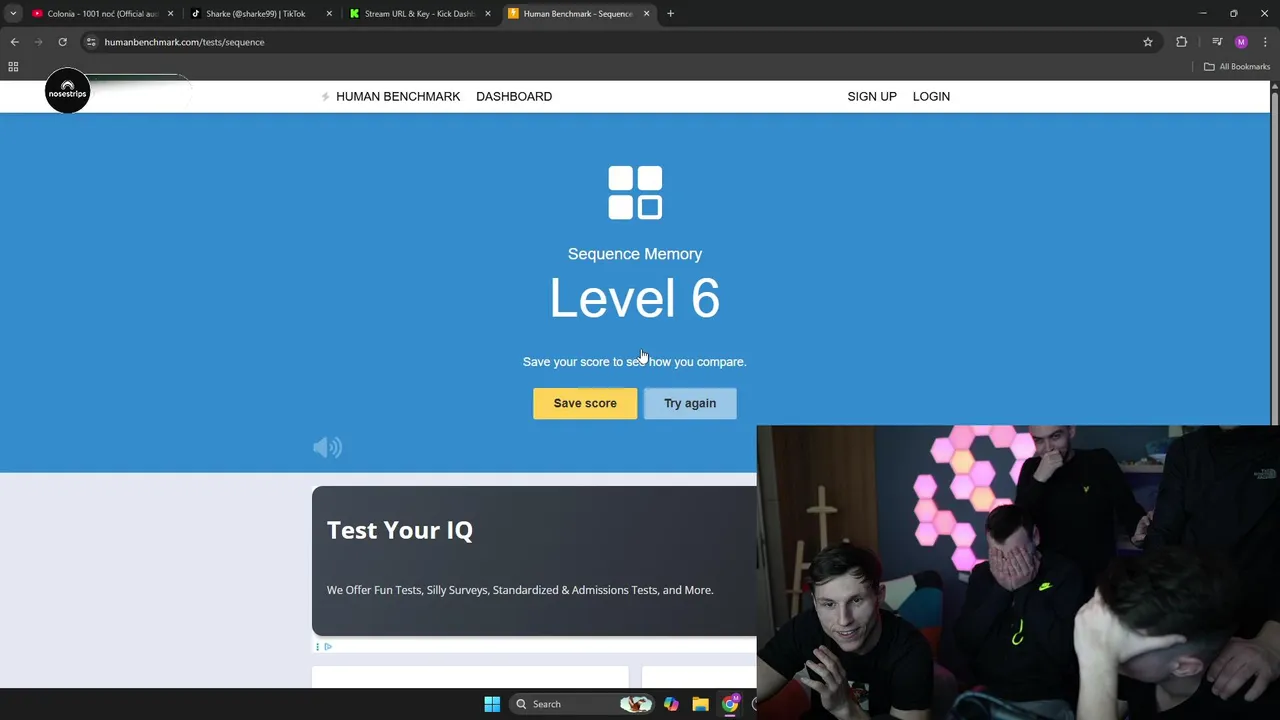This screenshot has height=720, width=1280.
Task: Close the Human Benchmark tab
Action: [646, 14]
